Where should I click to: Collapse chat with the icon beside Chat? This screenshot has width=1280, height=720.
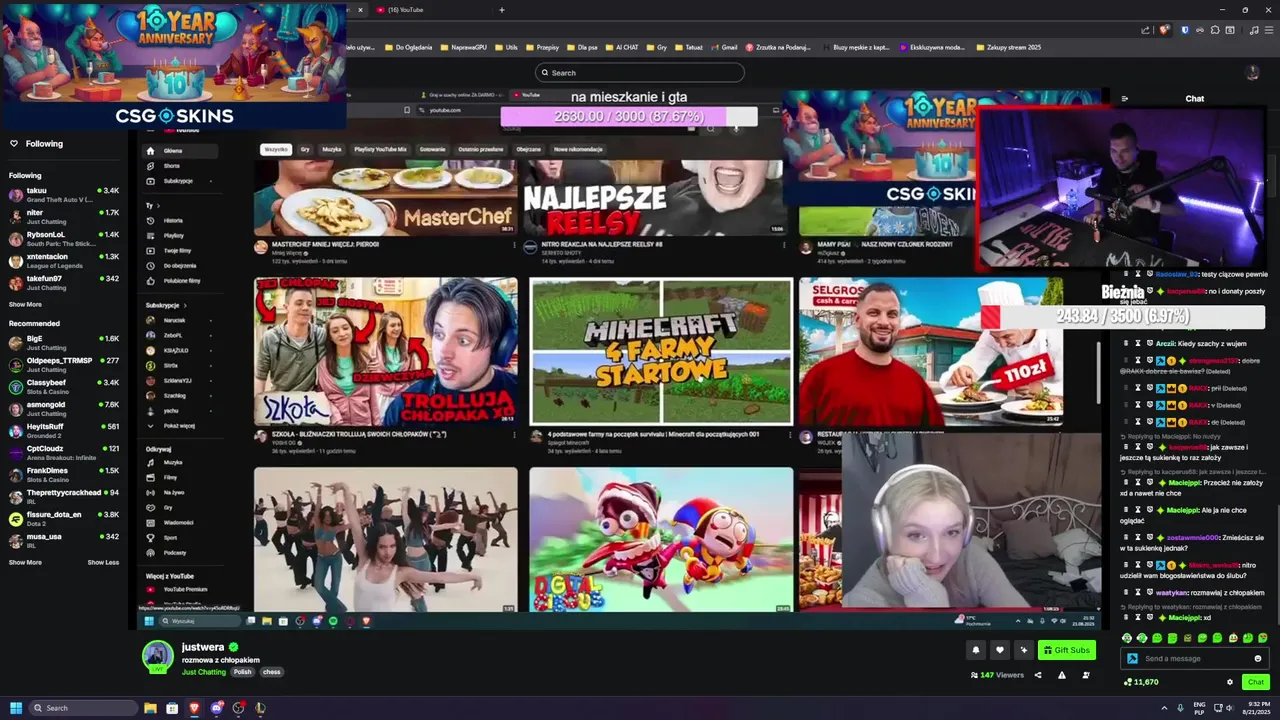[1125, 99]
